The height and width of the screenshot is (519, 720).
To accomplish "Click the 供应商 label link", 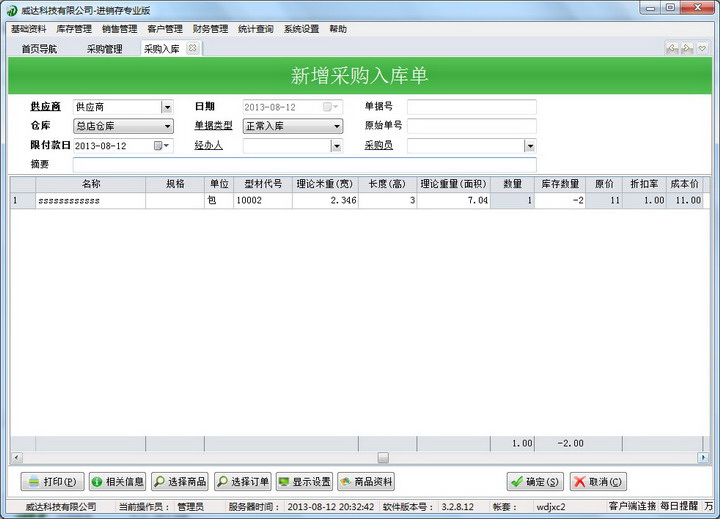I will pos(45,107).
